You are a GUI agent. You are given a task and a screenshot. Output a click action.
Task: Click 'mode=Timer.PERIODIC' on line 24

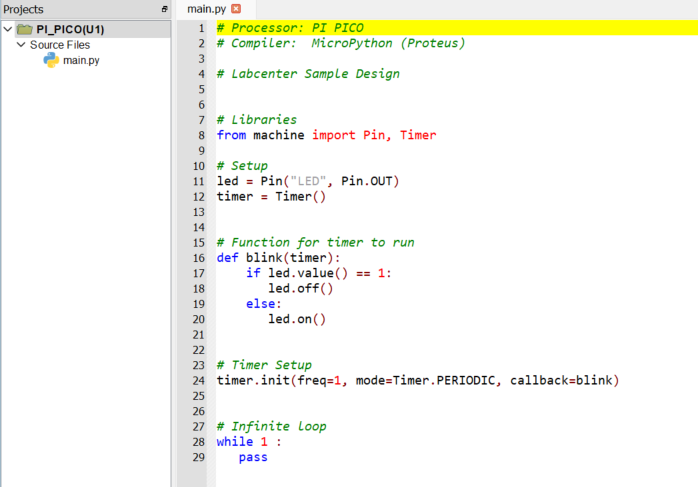tap(426, 381)
